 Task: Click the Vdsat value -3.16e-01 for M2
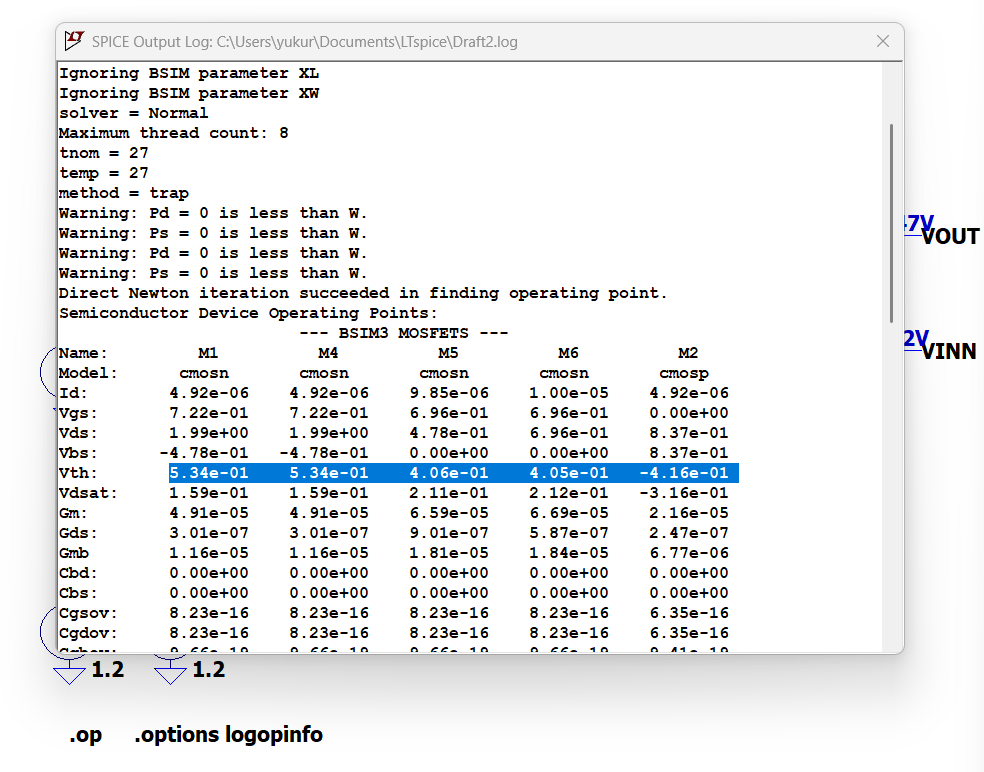click(x=684, y=493)
